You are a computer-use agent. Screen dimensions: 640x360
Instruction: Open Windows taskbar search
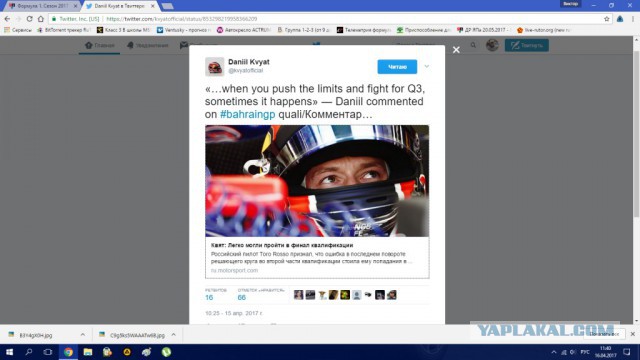[x=29, y=352]
